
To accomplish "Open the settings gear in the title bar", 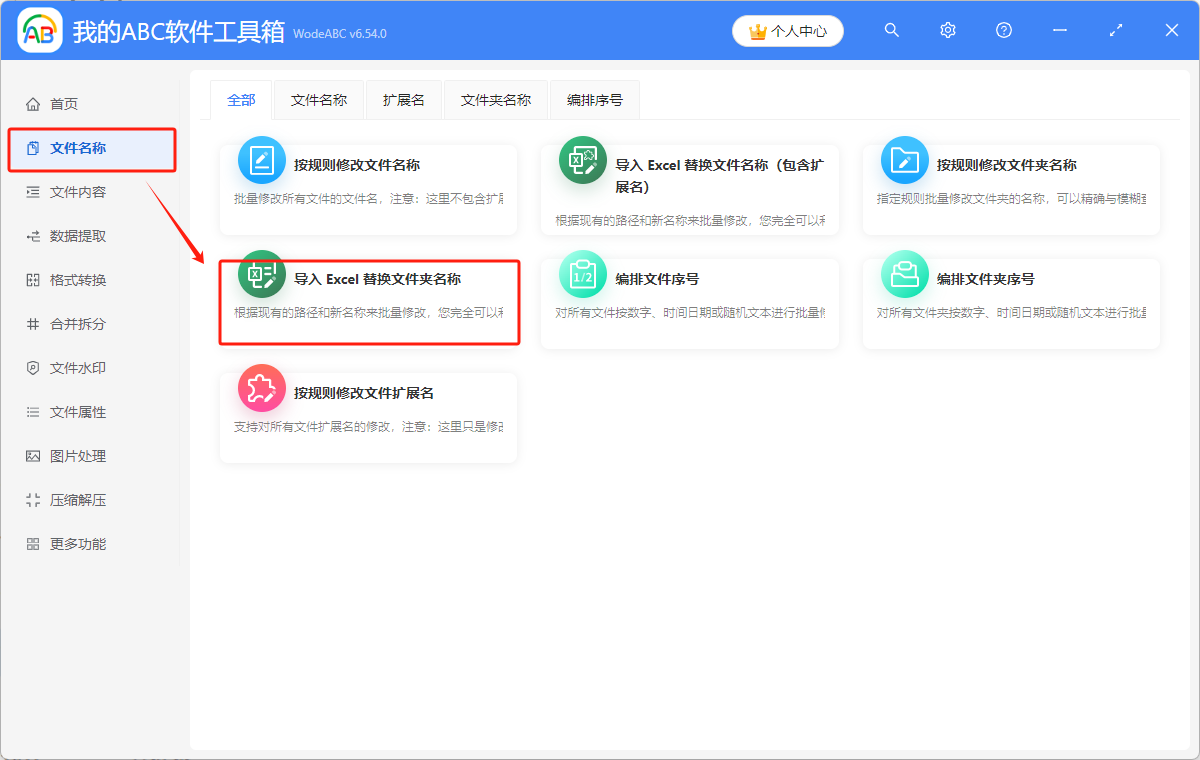I will (947, 30).
